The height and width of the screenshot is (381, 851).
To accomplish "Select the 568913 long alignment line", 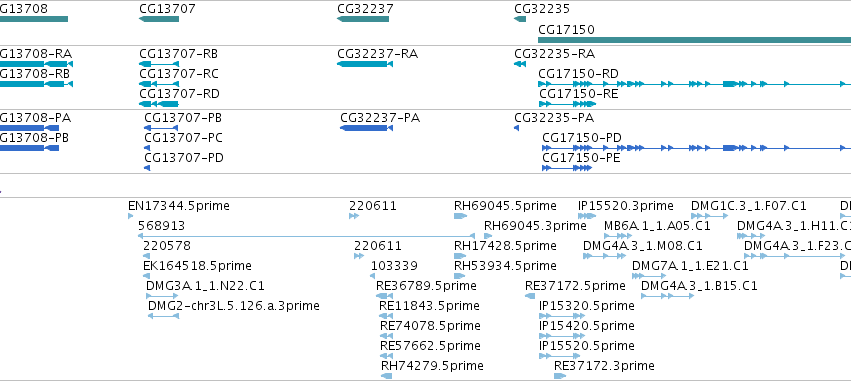I will click(307, 236).
